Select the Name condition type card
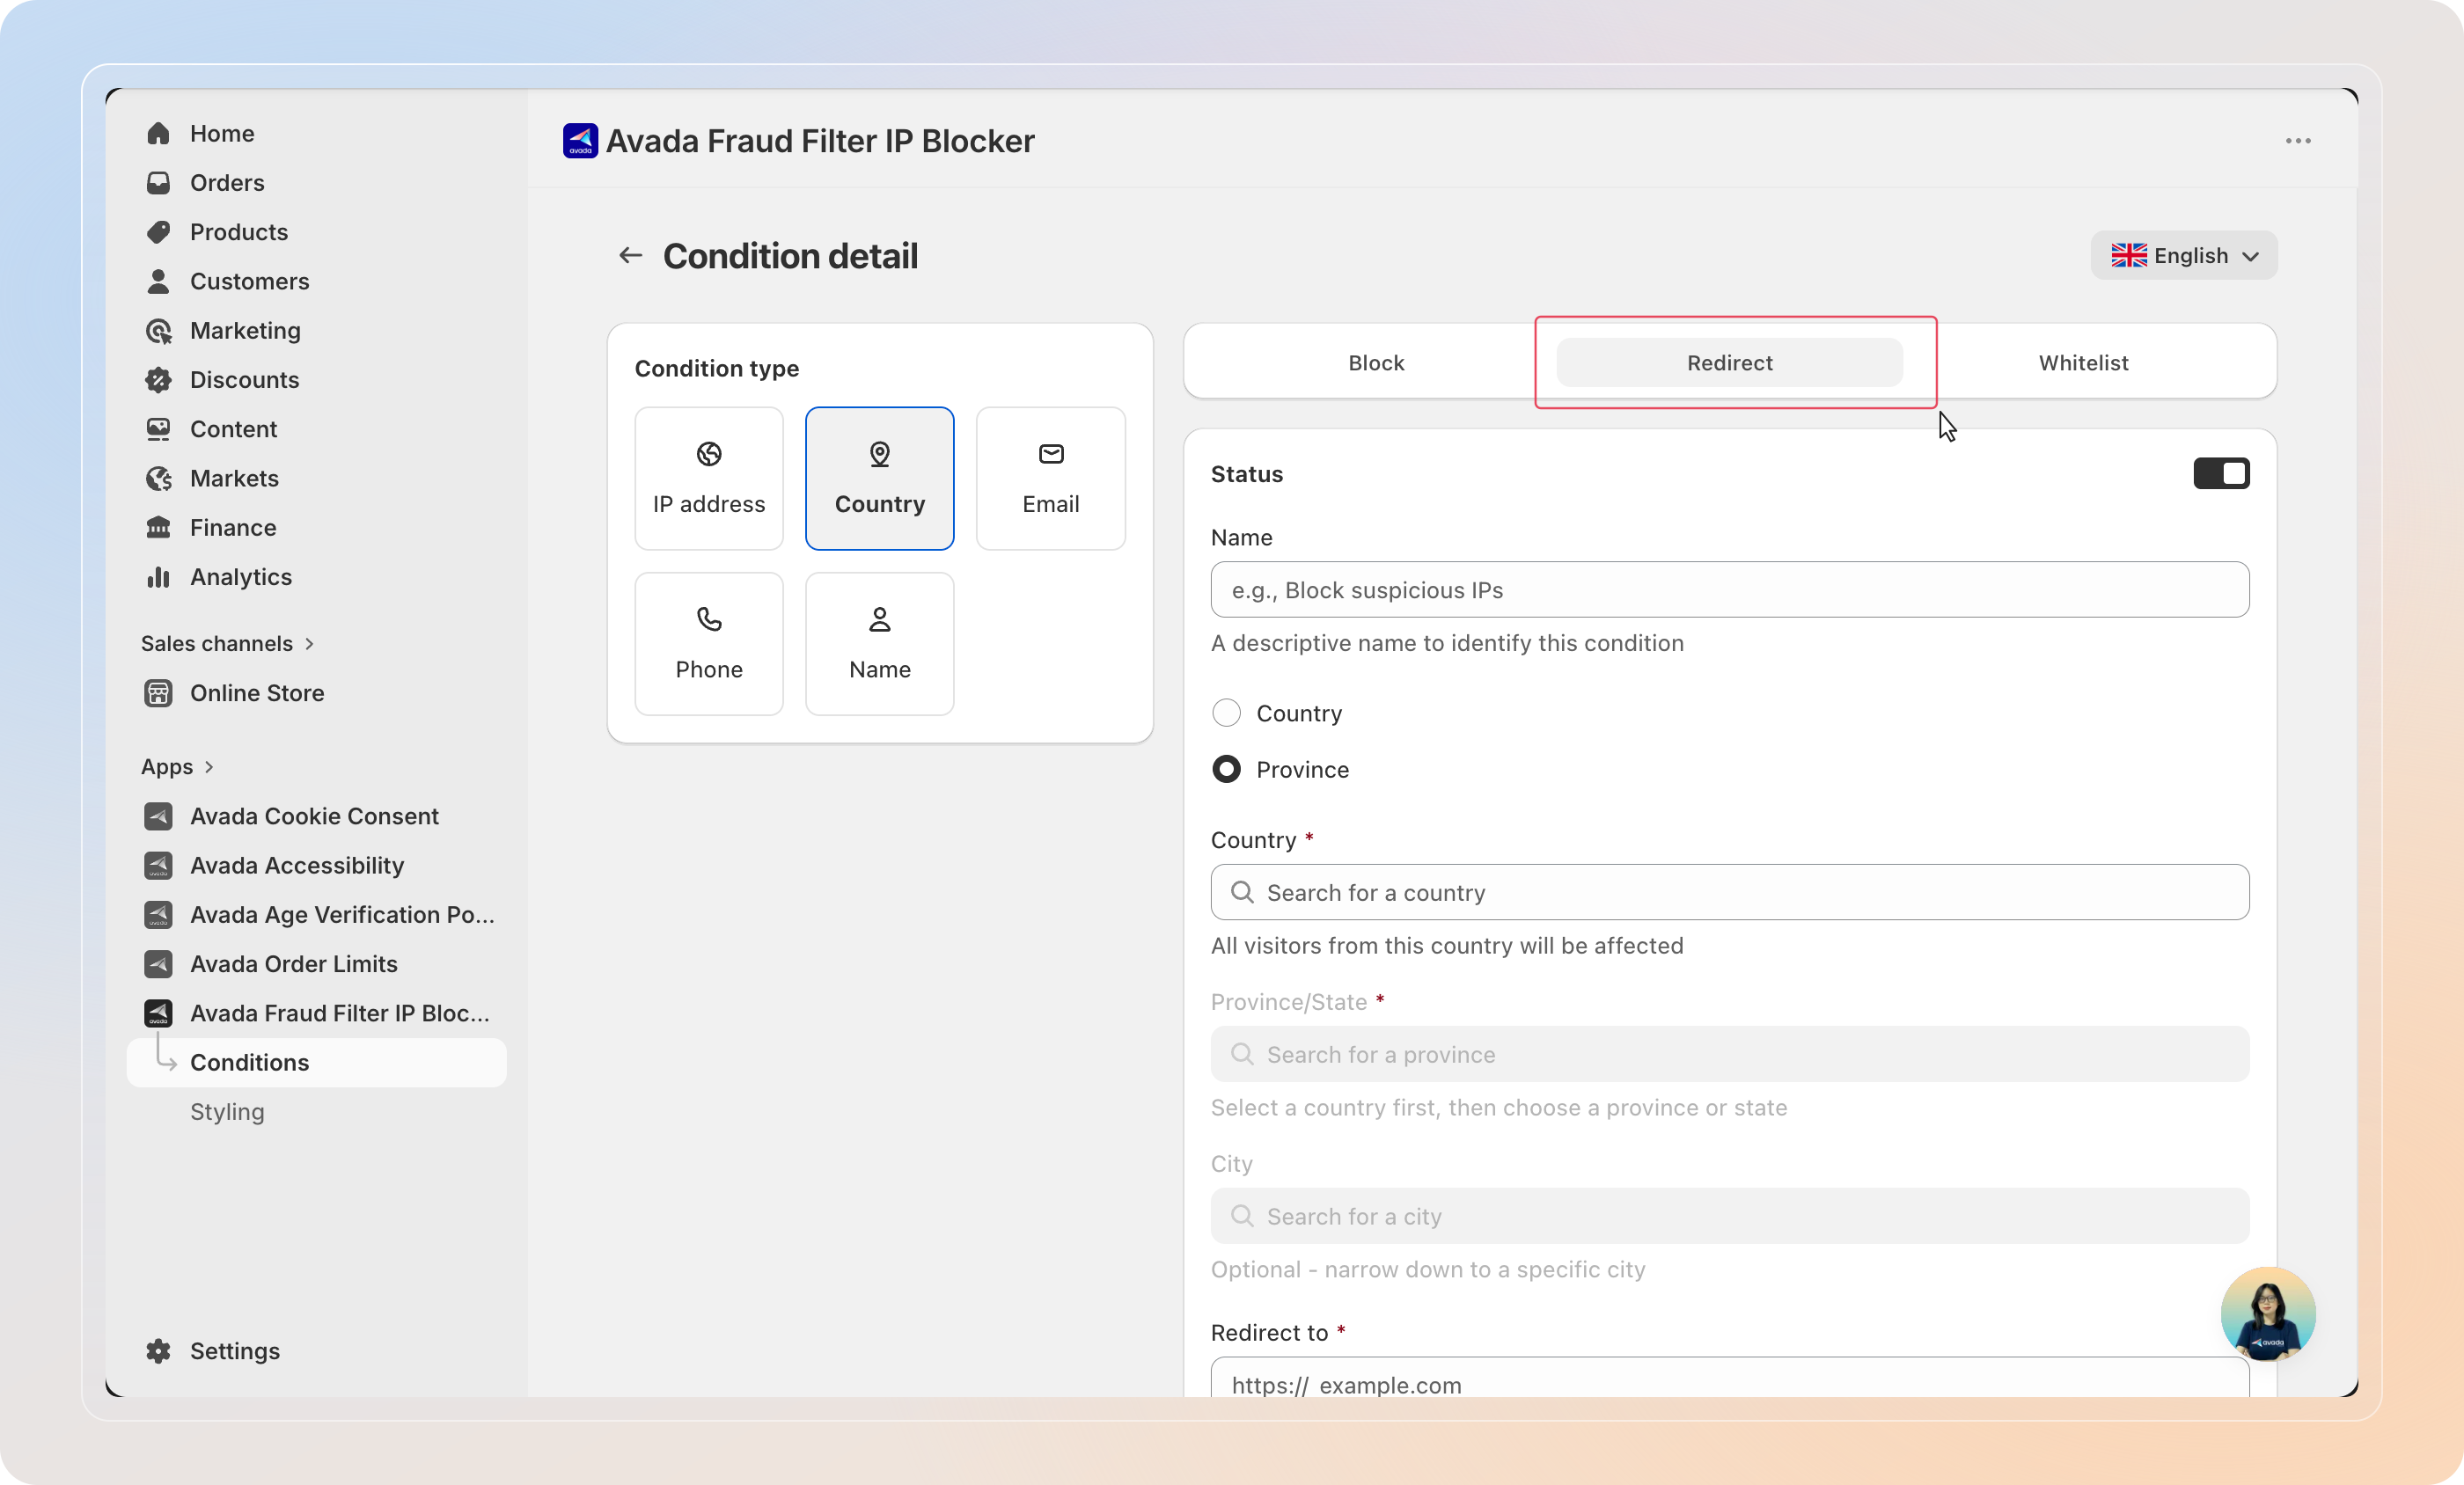 [880, 643]
